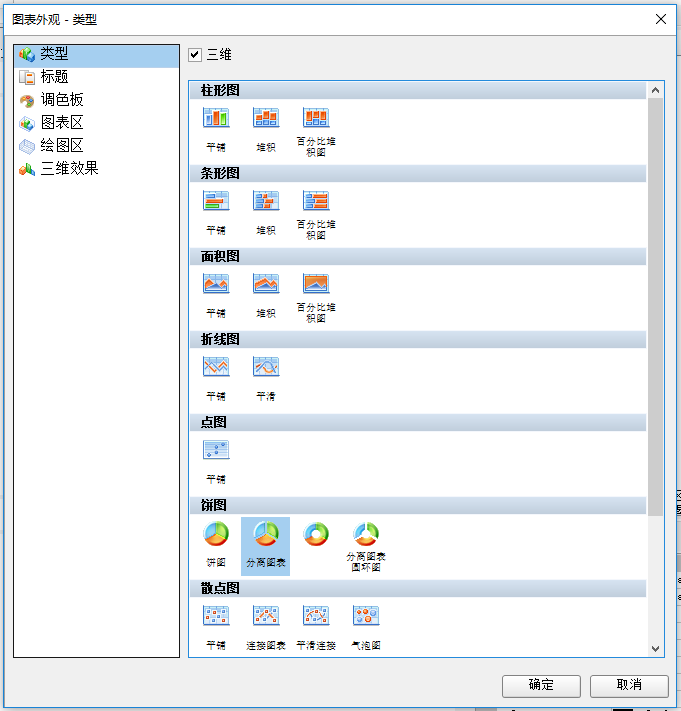Select the 气泡图 bubble chart icon
The width and height of the screenshot is (681, 711).
coord(366,616)
